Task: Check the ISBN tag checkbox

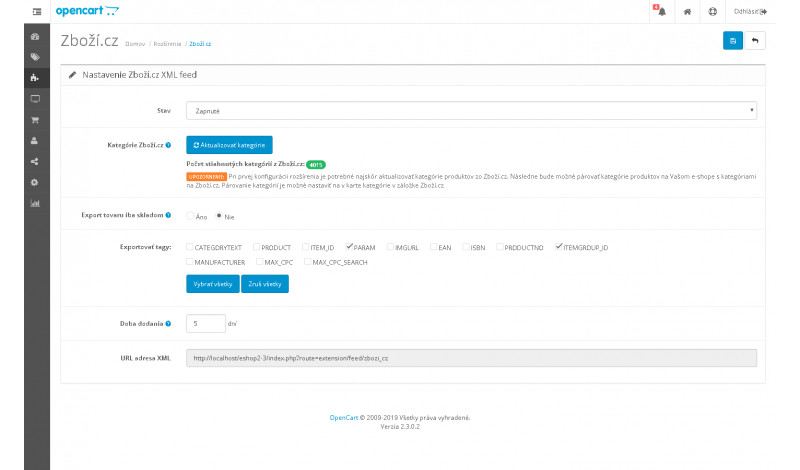Action: click(466, 247)
